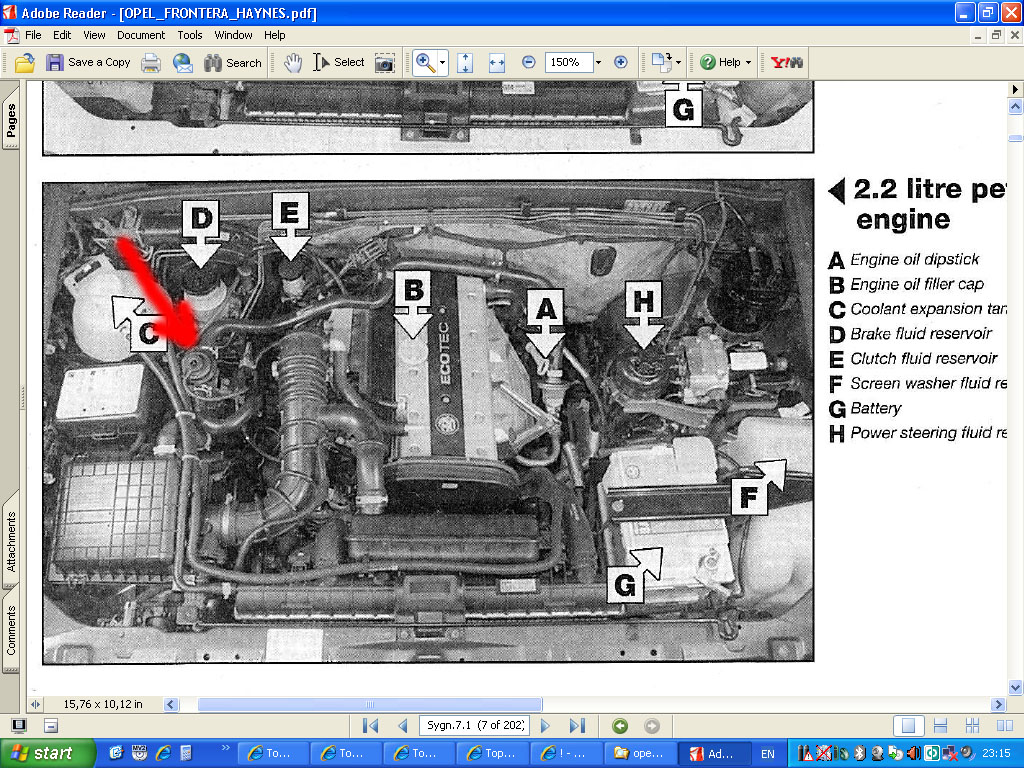The width and height of the screenshot is (1024, 768).
Task: Click the horizontal scrollbar right arrow
Action: (x=998, y=704)
